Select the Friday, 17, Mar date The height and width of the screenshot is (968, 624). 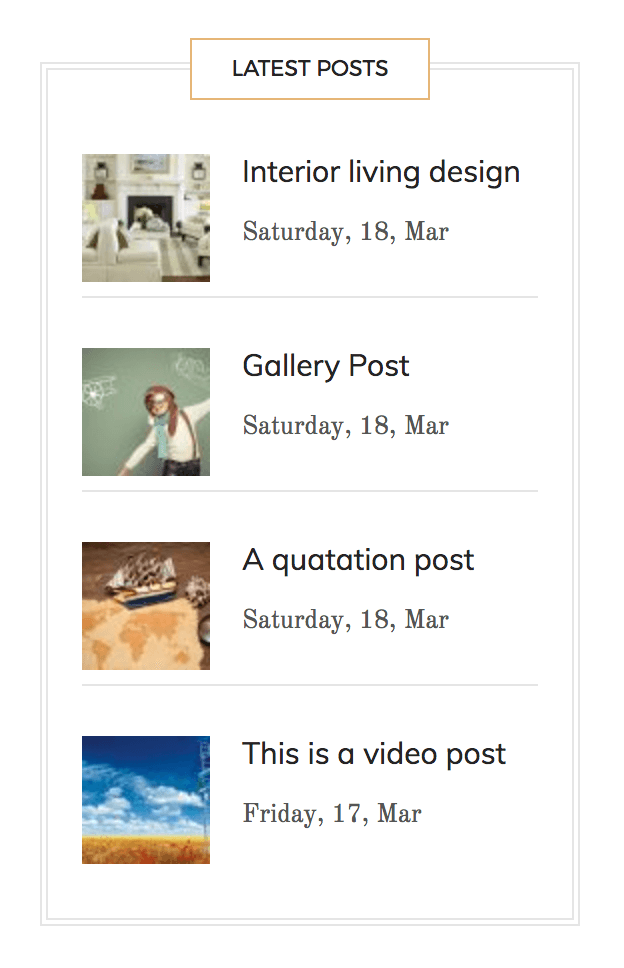[332, 814]
